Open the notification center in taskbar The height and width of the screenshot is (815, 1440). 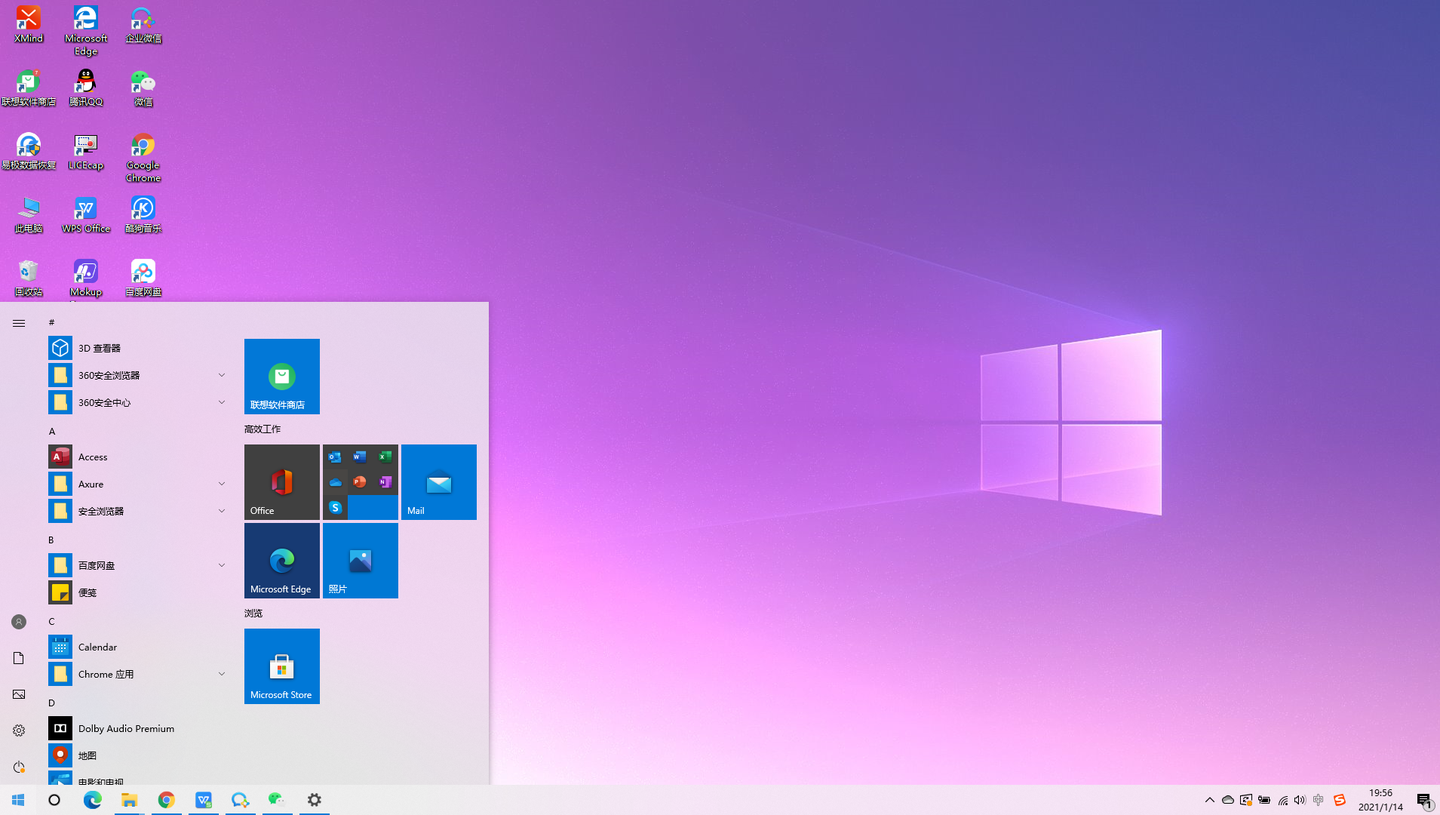pos(1424,800)
